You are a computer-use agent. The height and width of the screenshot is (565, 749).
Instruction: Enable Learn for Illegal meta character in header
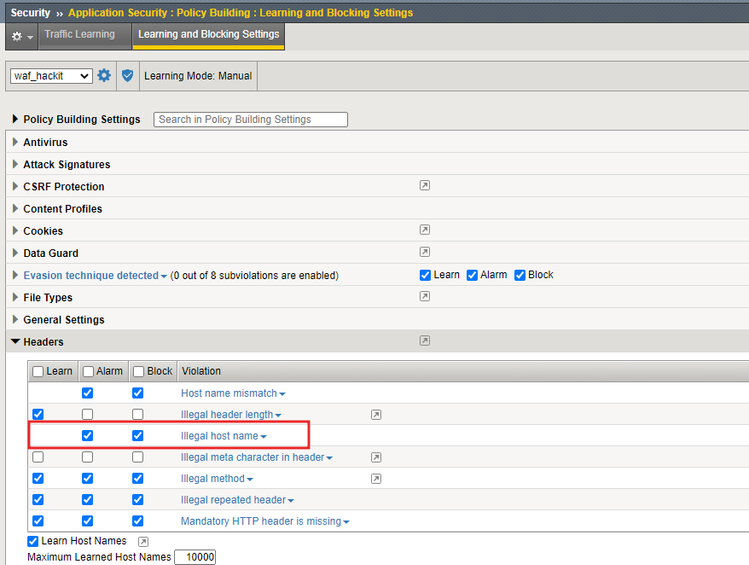(x=38, y=457)
